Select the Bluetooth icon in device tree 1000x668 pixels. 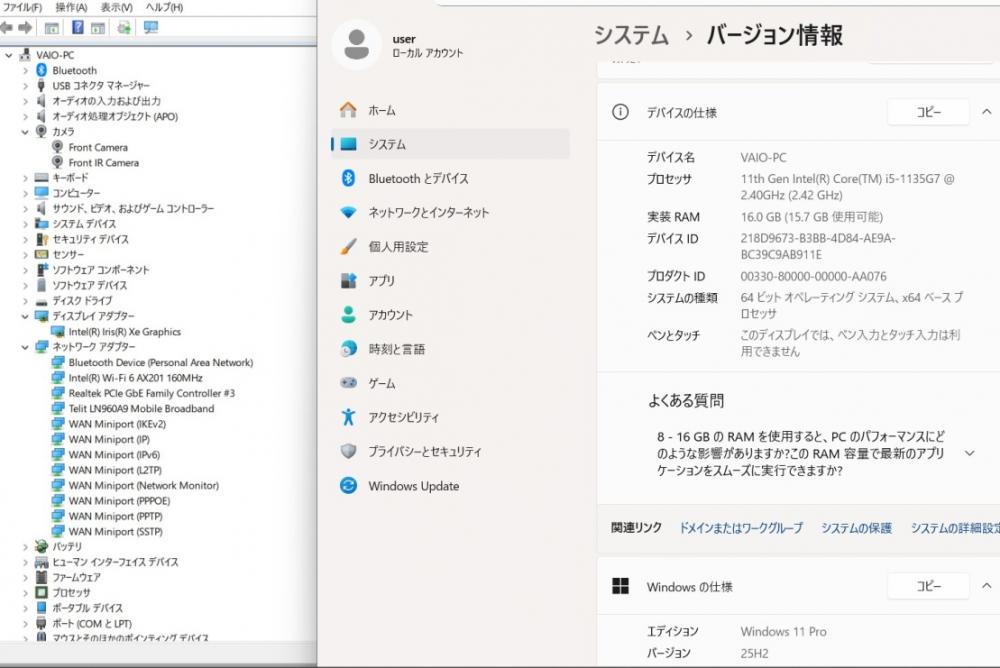pos(41,70)
